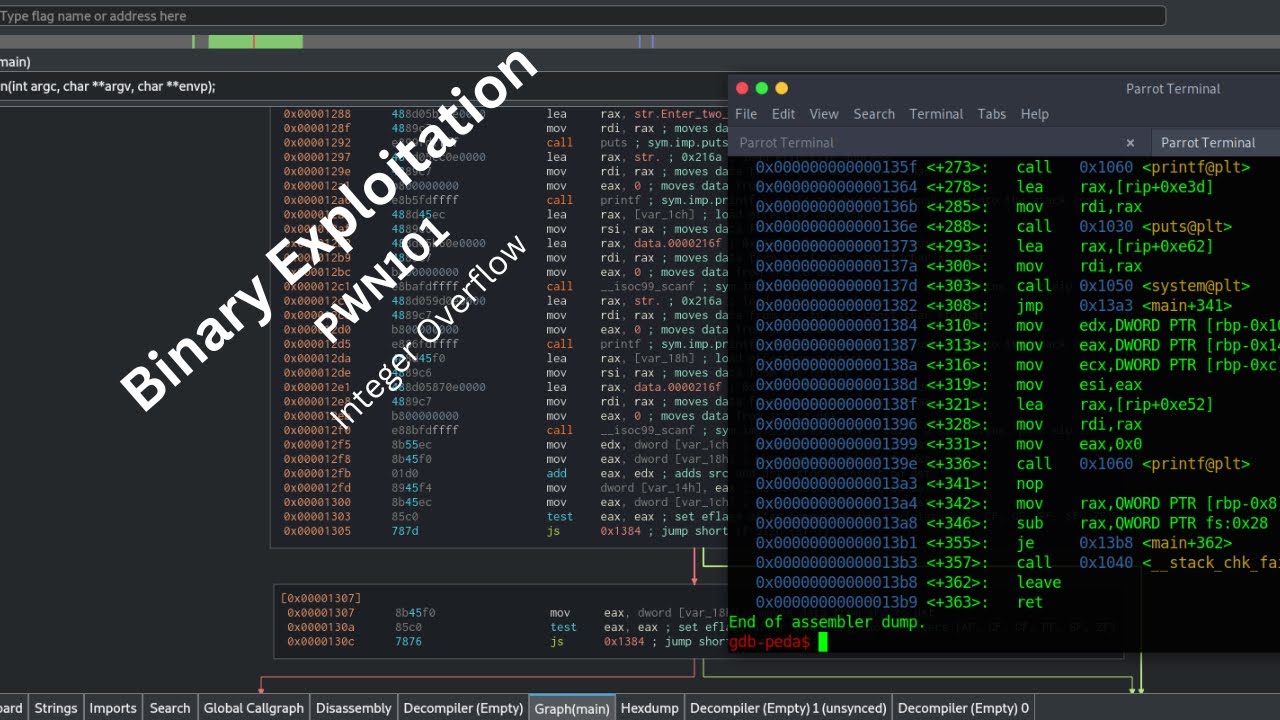1280x720 pixels.
Task: Select Decompiler (Empty) 1 (unsynced) tab
Action: pyautogui.click(x=788, y=708)
